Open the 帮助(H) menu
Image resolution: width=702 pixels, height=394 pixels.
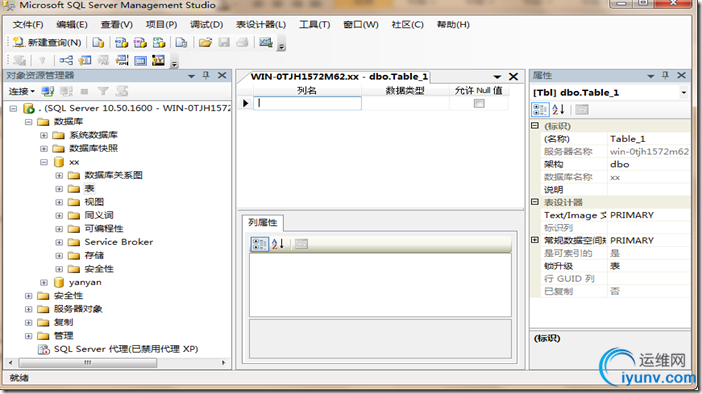453,25
